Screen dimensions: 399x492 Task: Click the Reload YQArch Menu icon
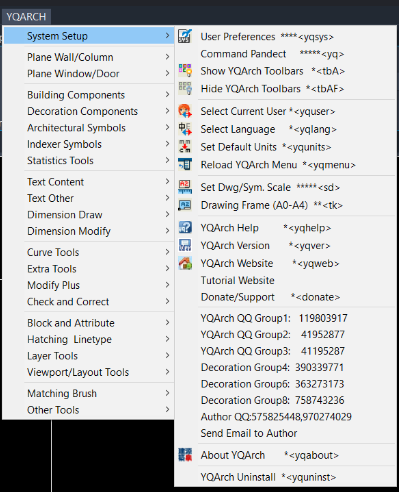click(x=185, y=164)
